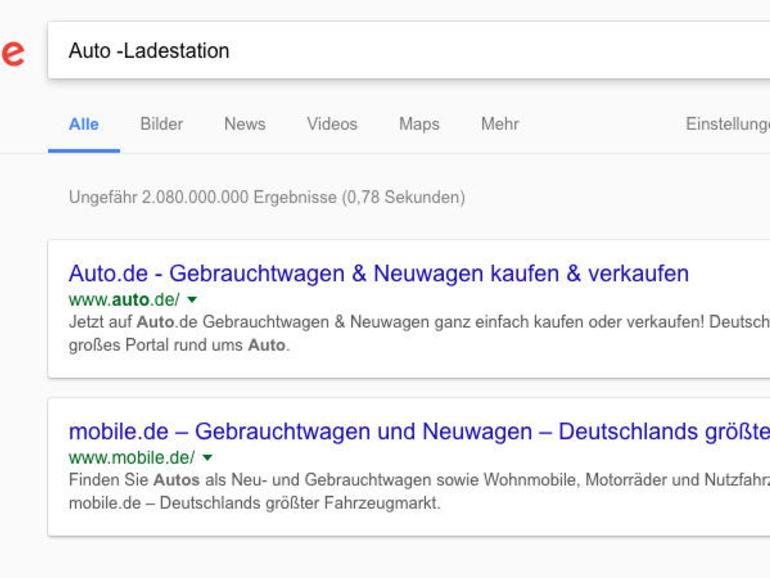Expand the arrow next to www.mobile.de
Viewport: 770px width, 578px height.
tap(207, 458)
